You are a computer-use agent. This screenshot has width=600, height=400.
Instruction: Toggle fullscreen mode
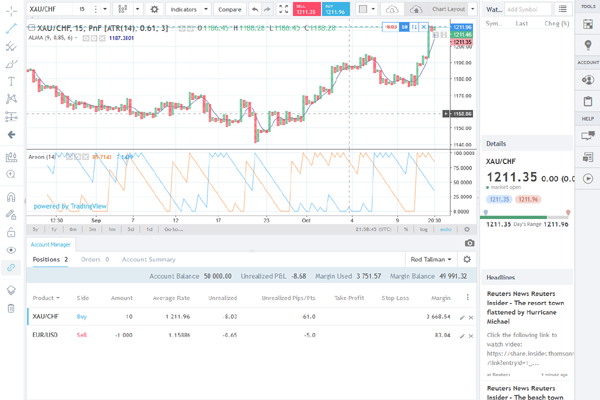[284, 9]
